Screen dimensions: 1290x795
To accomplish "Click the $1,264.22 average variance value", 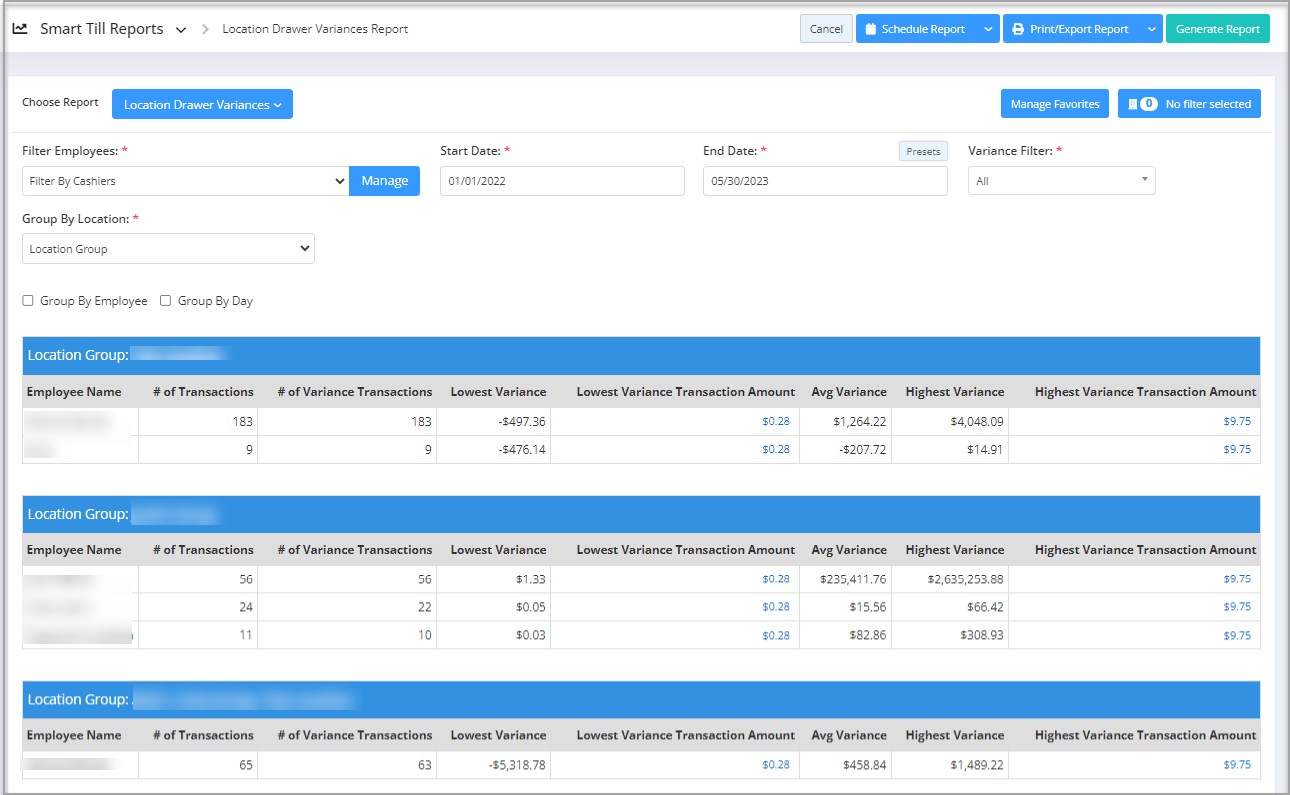I will [x=860, y=421].
